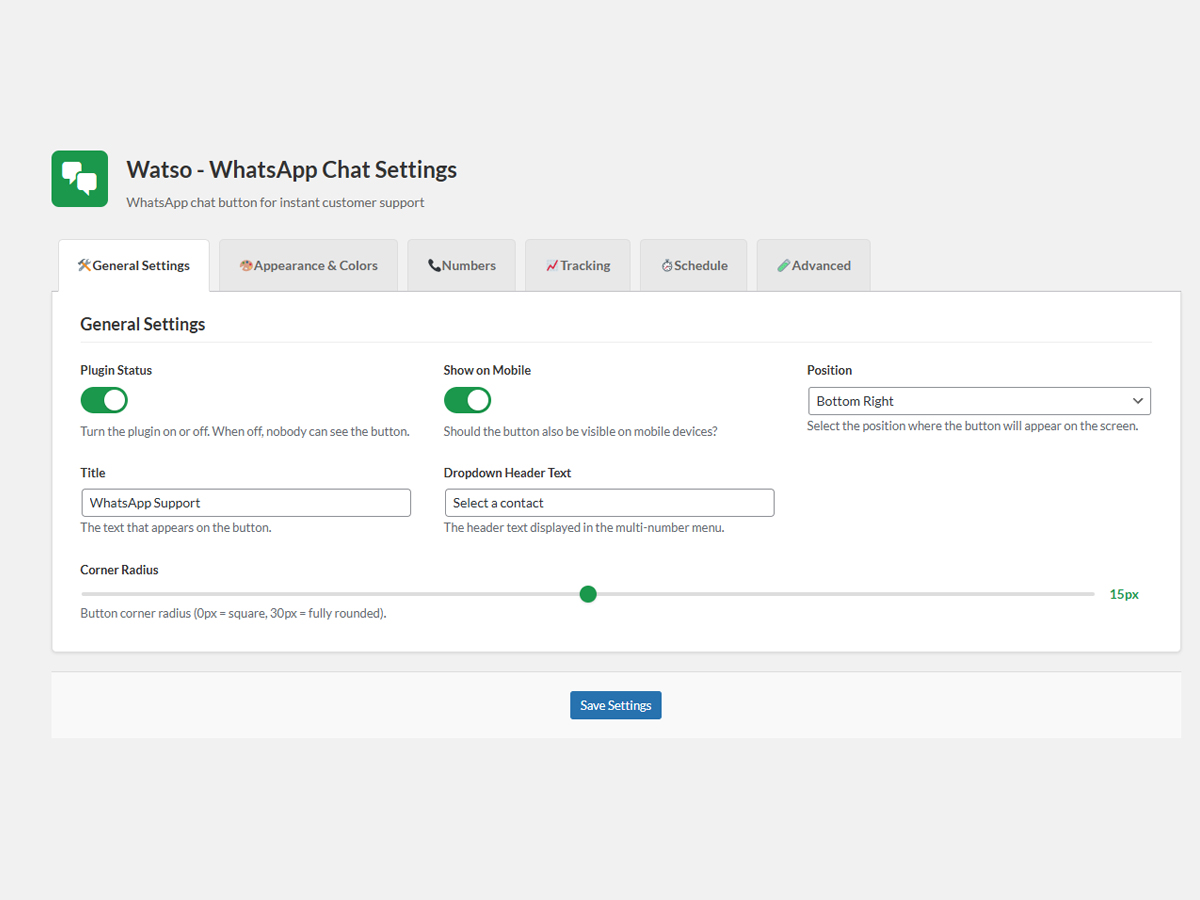Click the "WhatsApp chat button for instant customer support" subtitle
This screenshot has height=900, width=1200.
click(x=275, y=203)
